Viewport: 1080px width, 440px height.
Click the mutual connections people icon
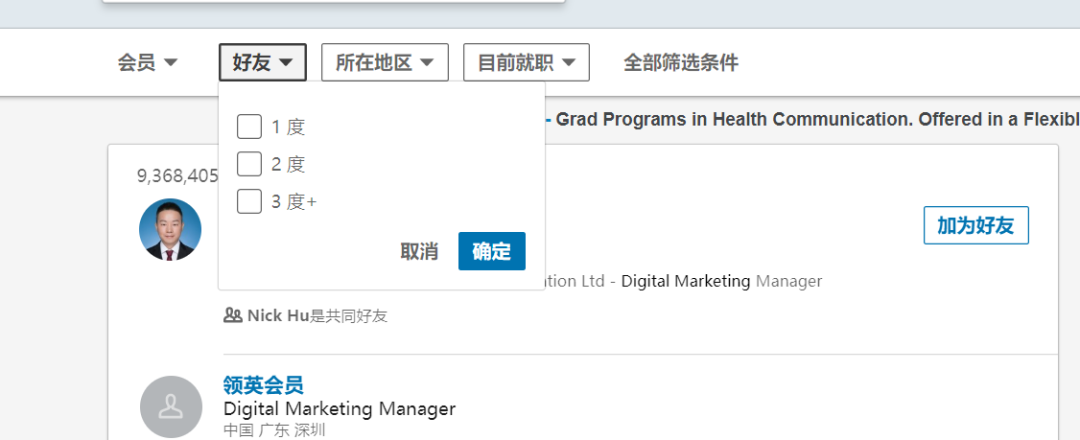(x=233, y=315)
